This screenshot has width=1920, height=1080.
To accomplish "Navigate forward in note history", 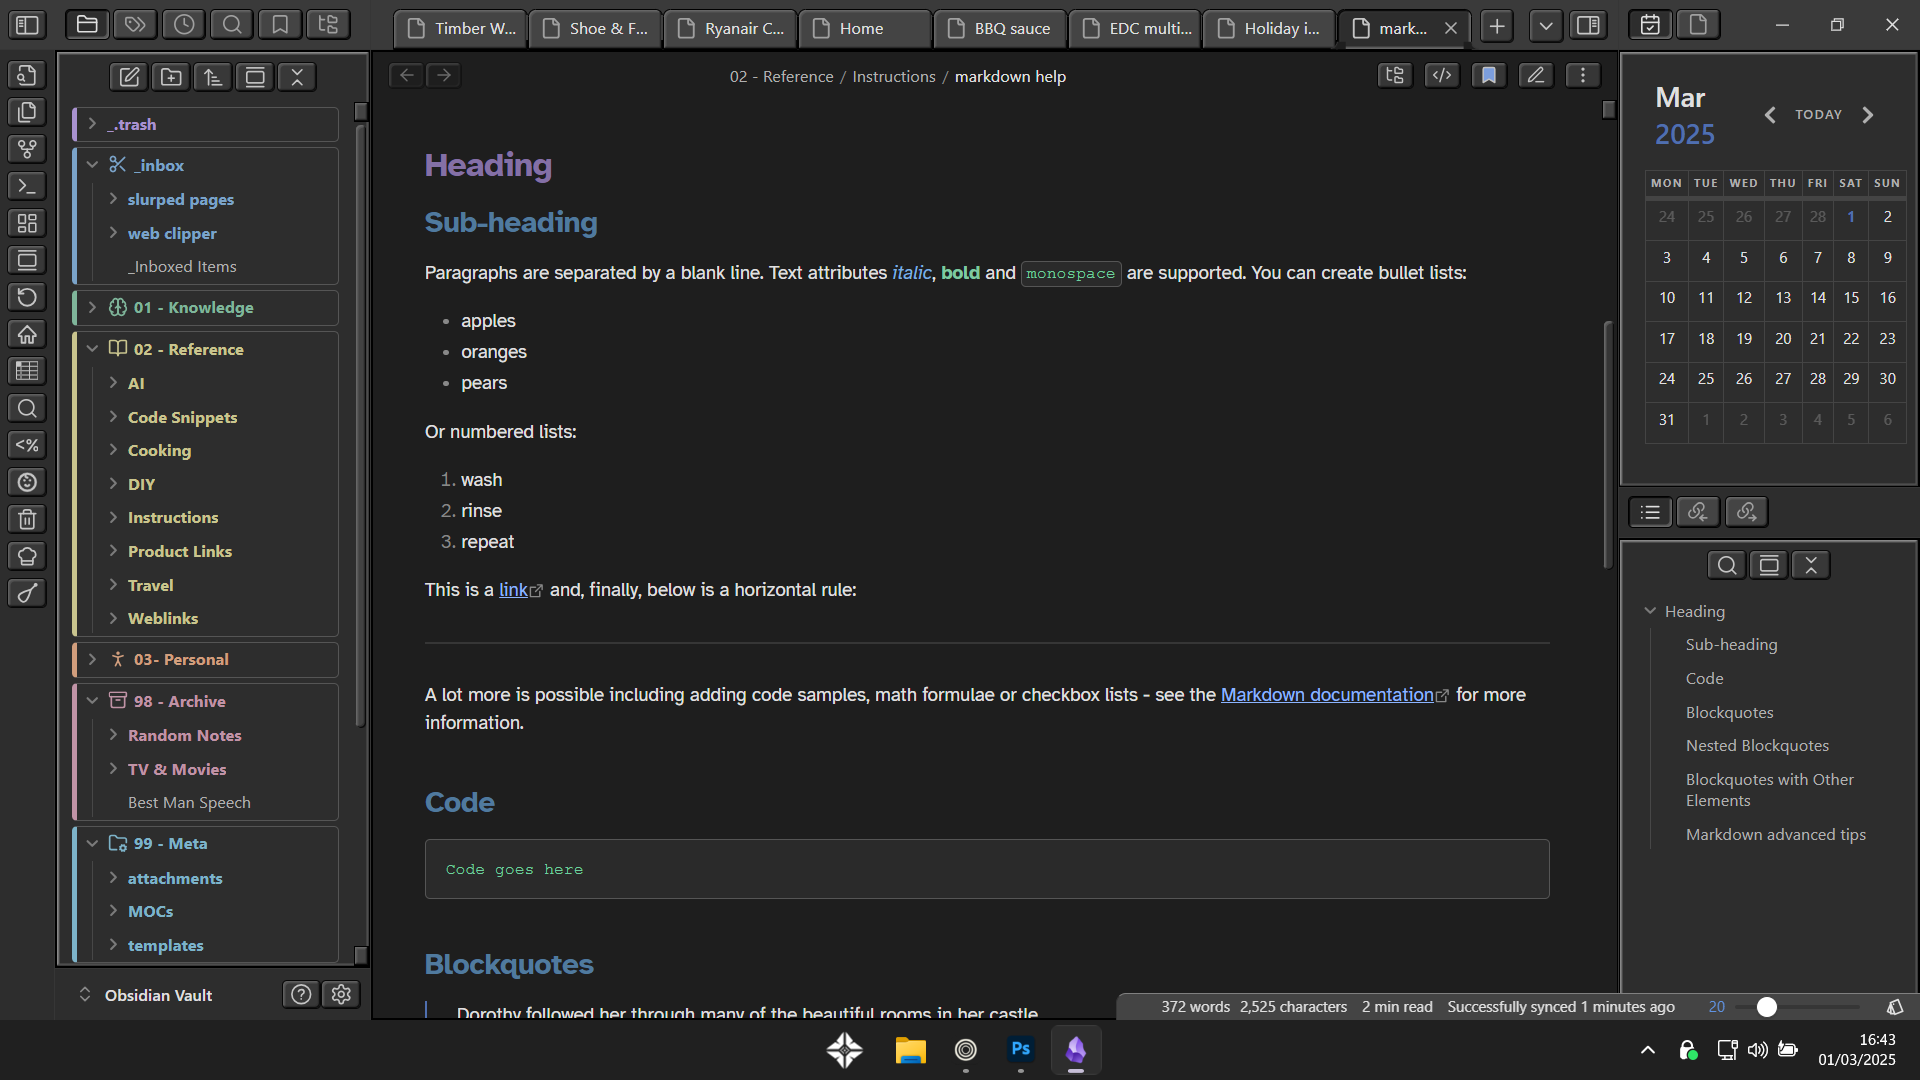I will [444, 75].
